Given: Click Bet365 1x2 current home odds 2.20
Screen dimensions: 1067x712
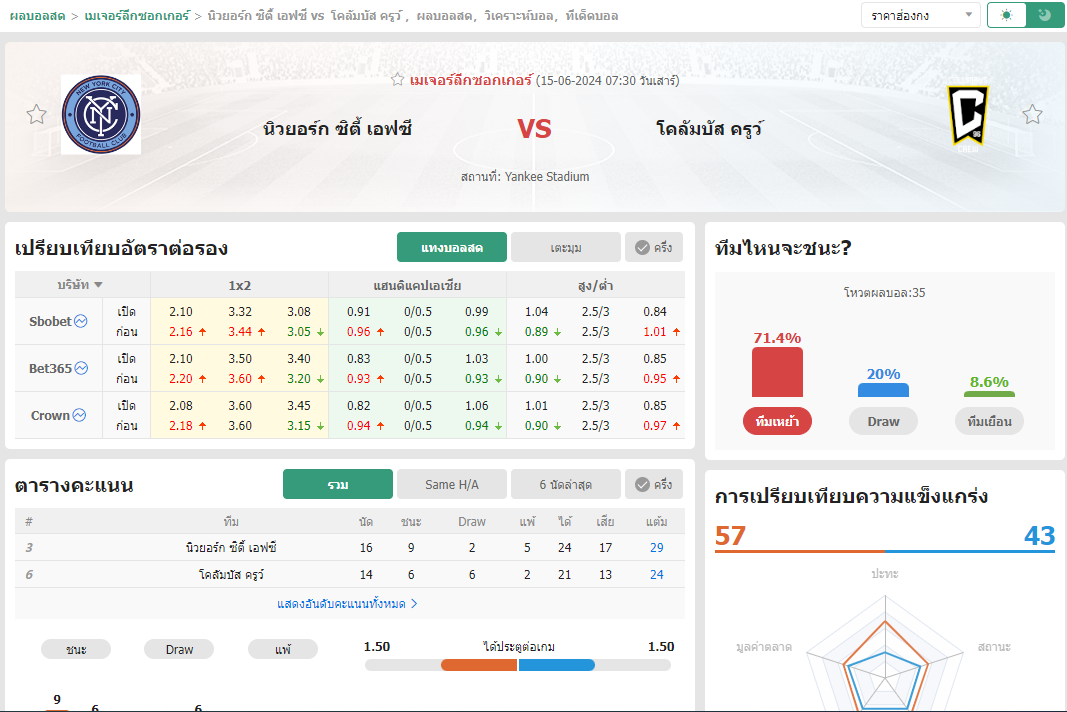Looking at the screenshot, I should tap(181, 378).
